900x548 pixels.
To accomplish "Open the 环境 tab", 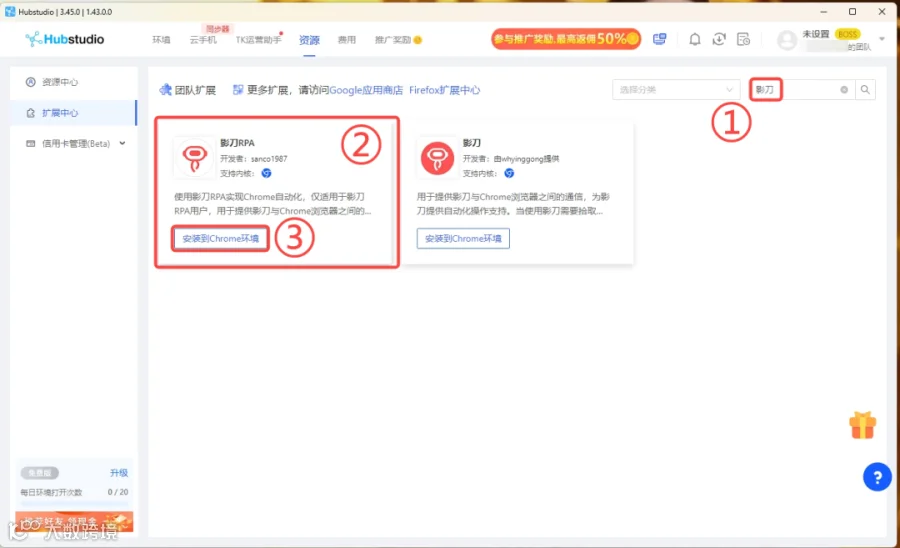I will point(161,40).
